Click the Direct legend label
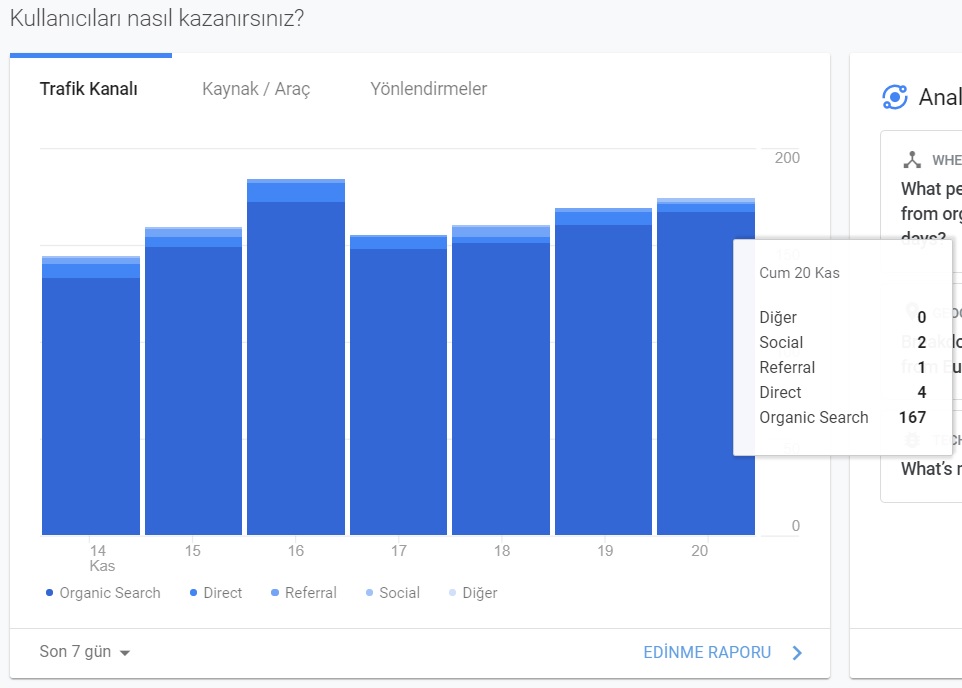The width and height of the screenshot is (962, 688). coord(223,593)
